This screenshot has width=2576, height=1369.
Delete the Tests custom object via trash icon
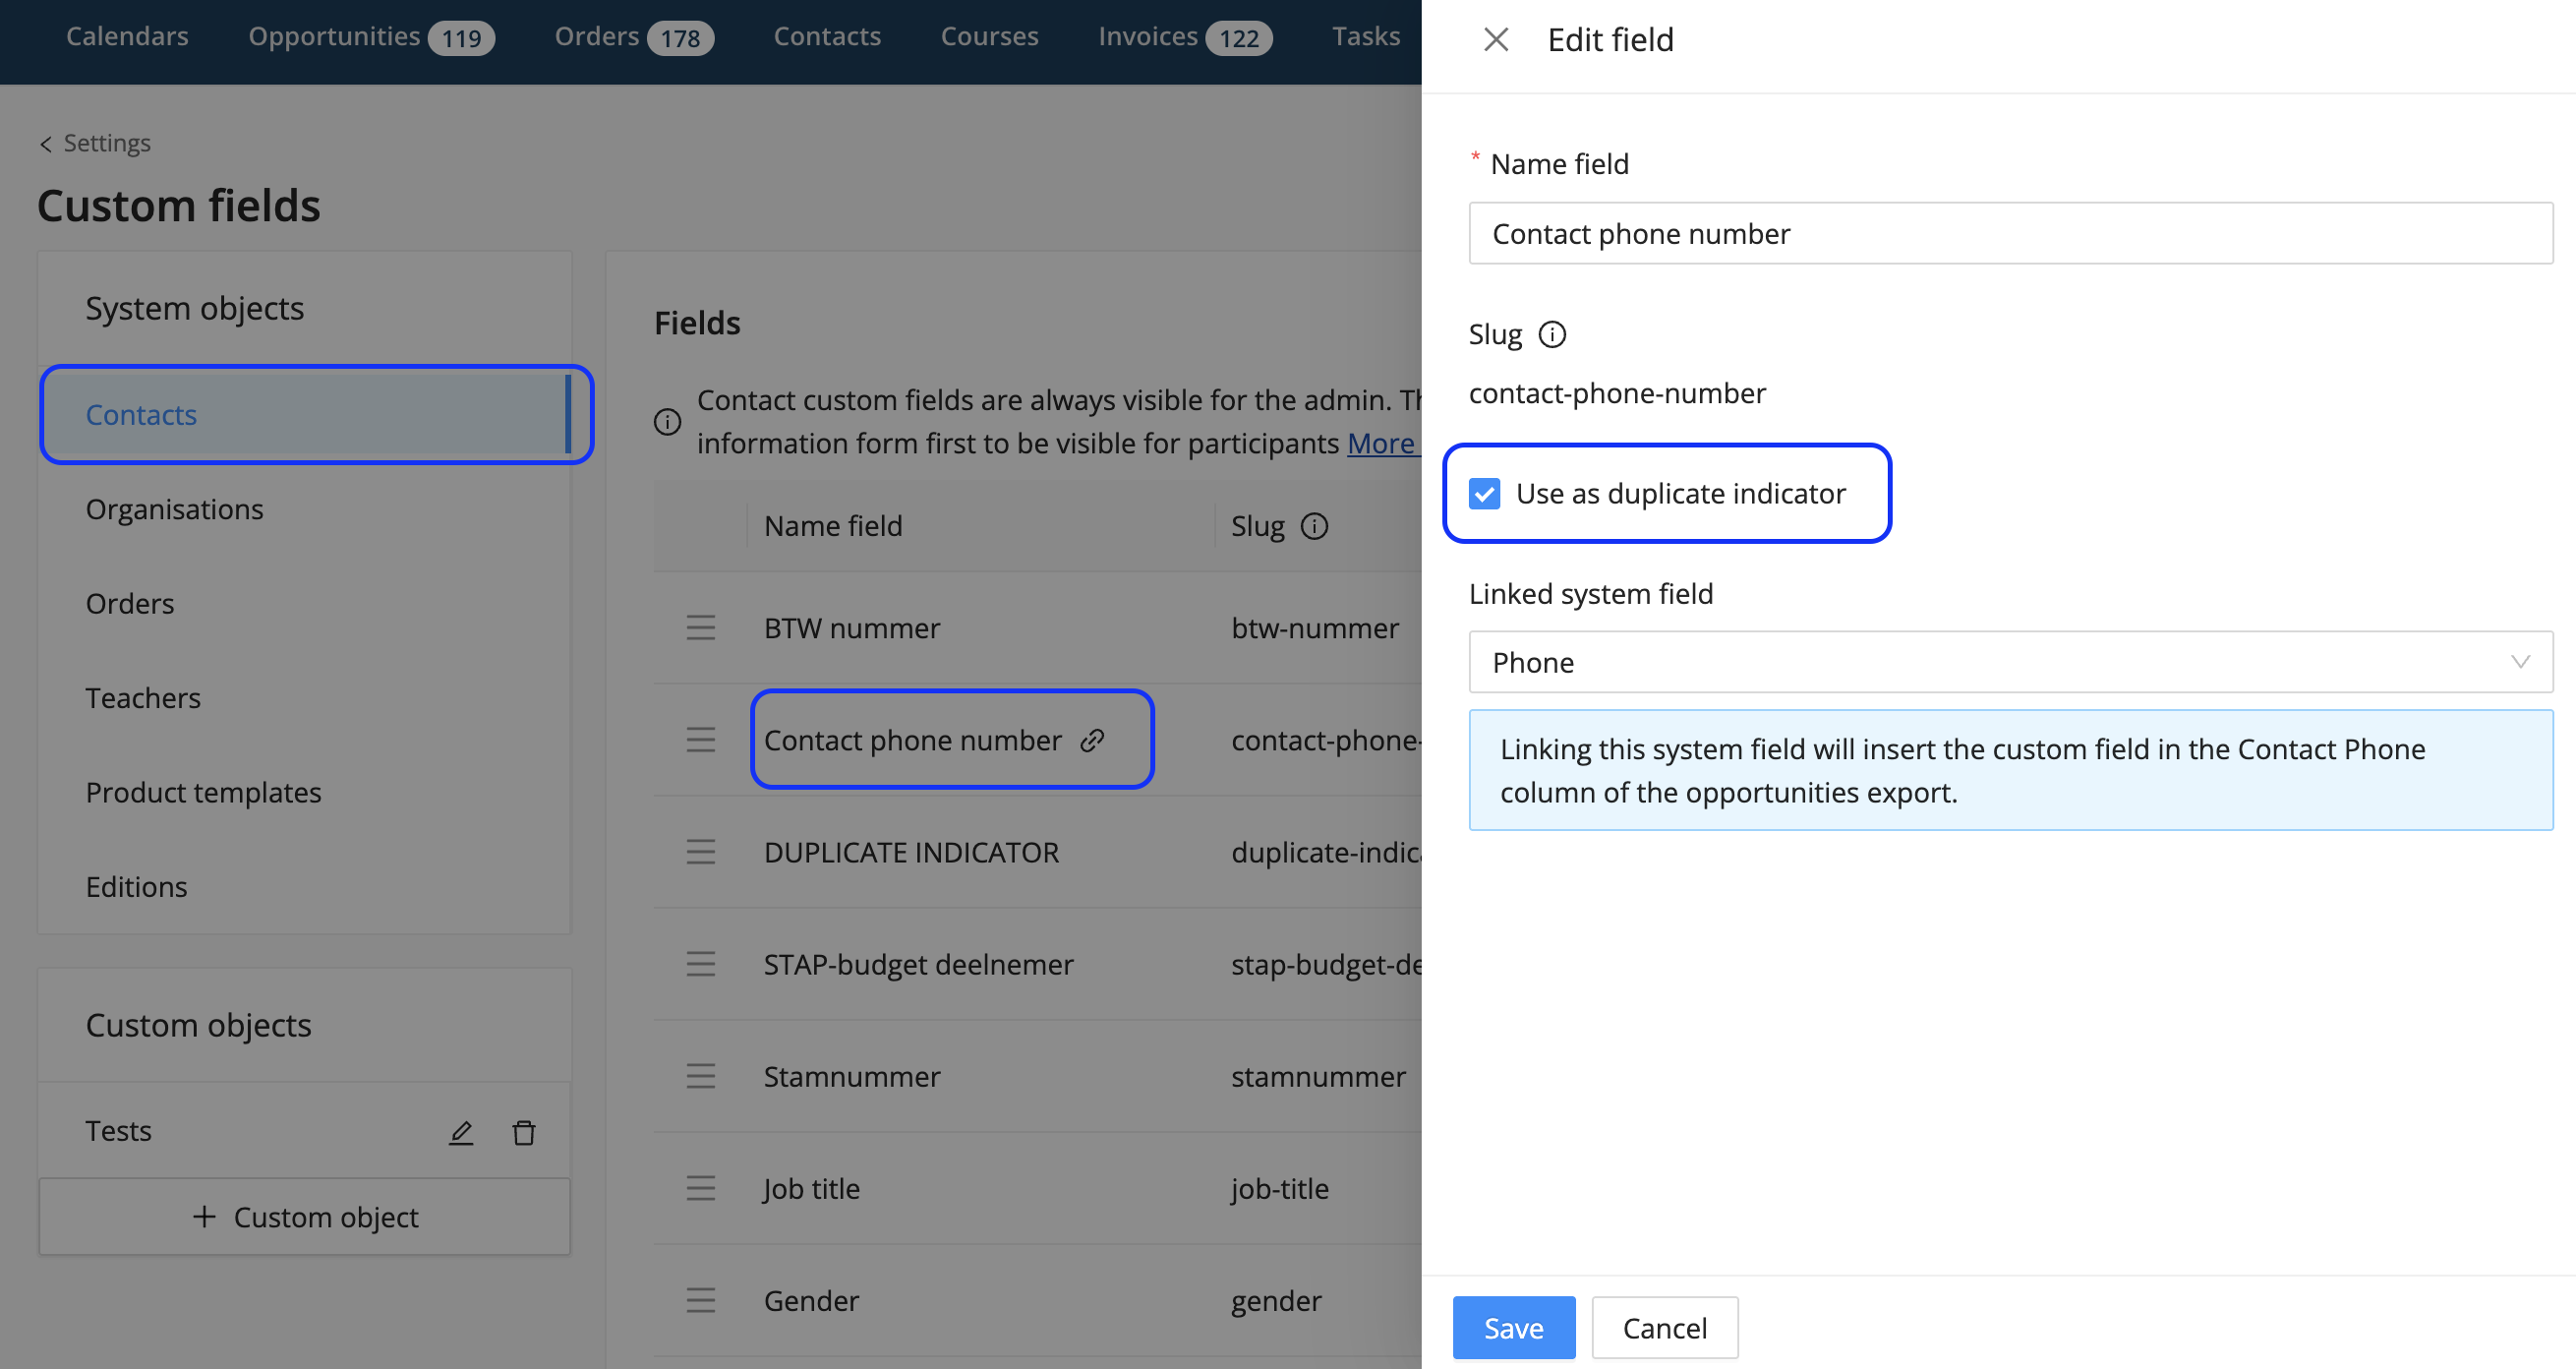tap(524, 1132)
